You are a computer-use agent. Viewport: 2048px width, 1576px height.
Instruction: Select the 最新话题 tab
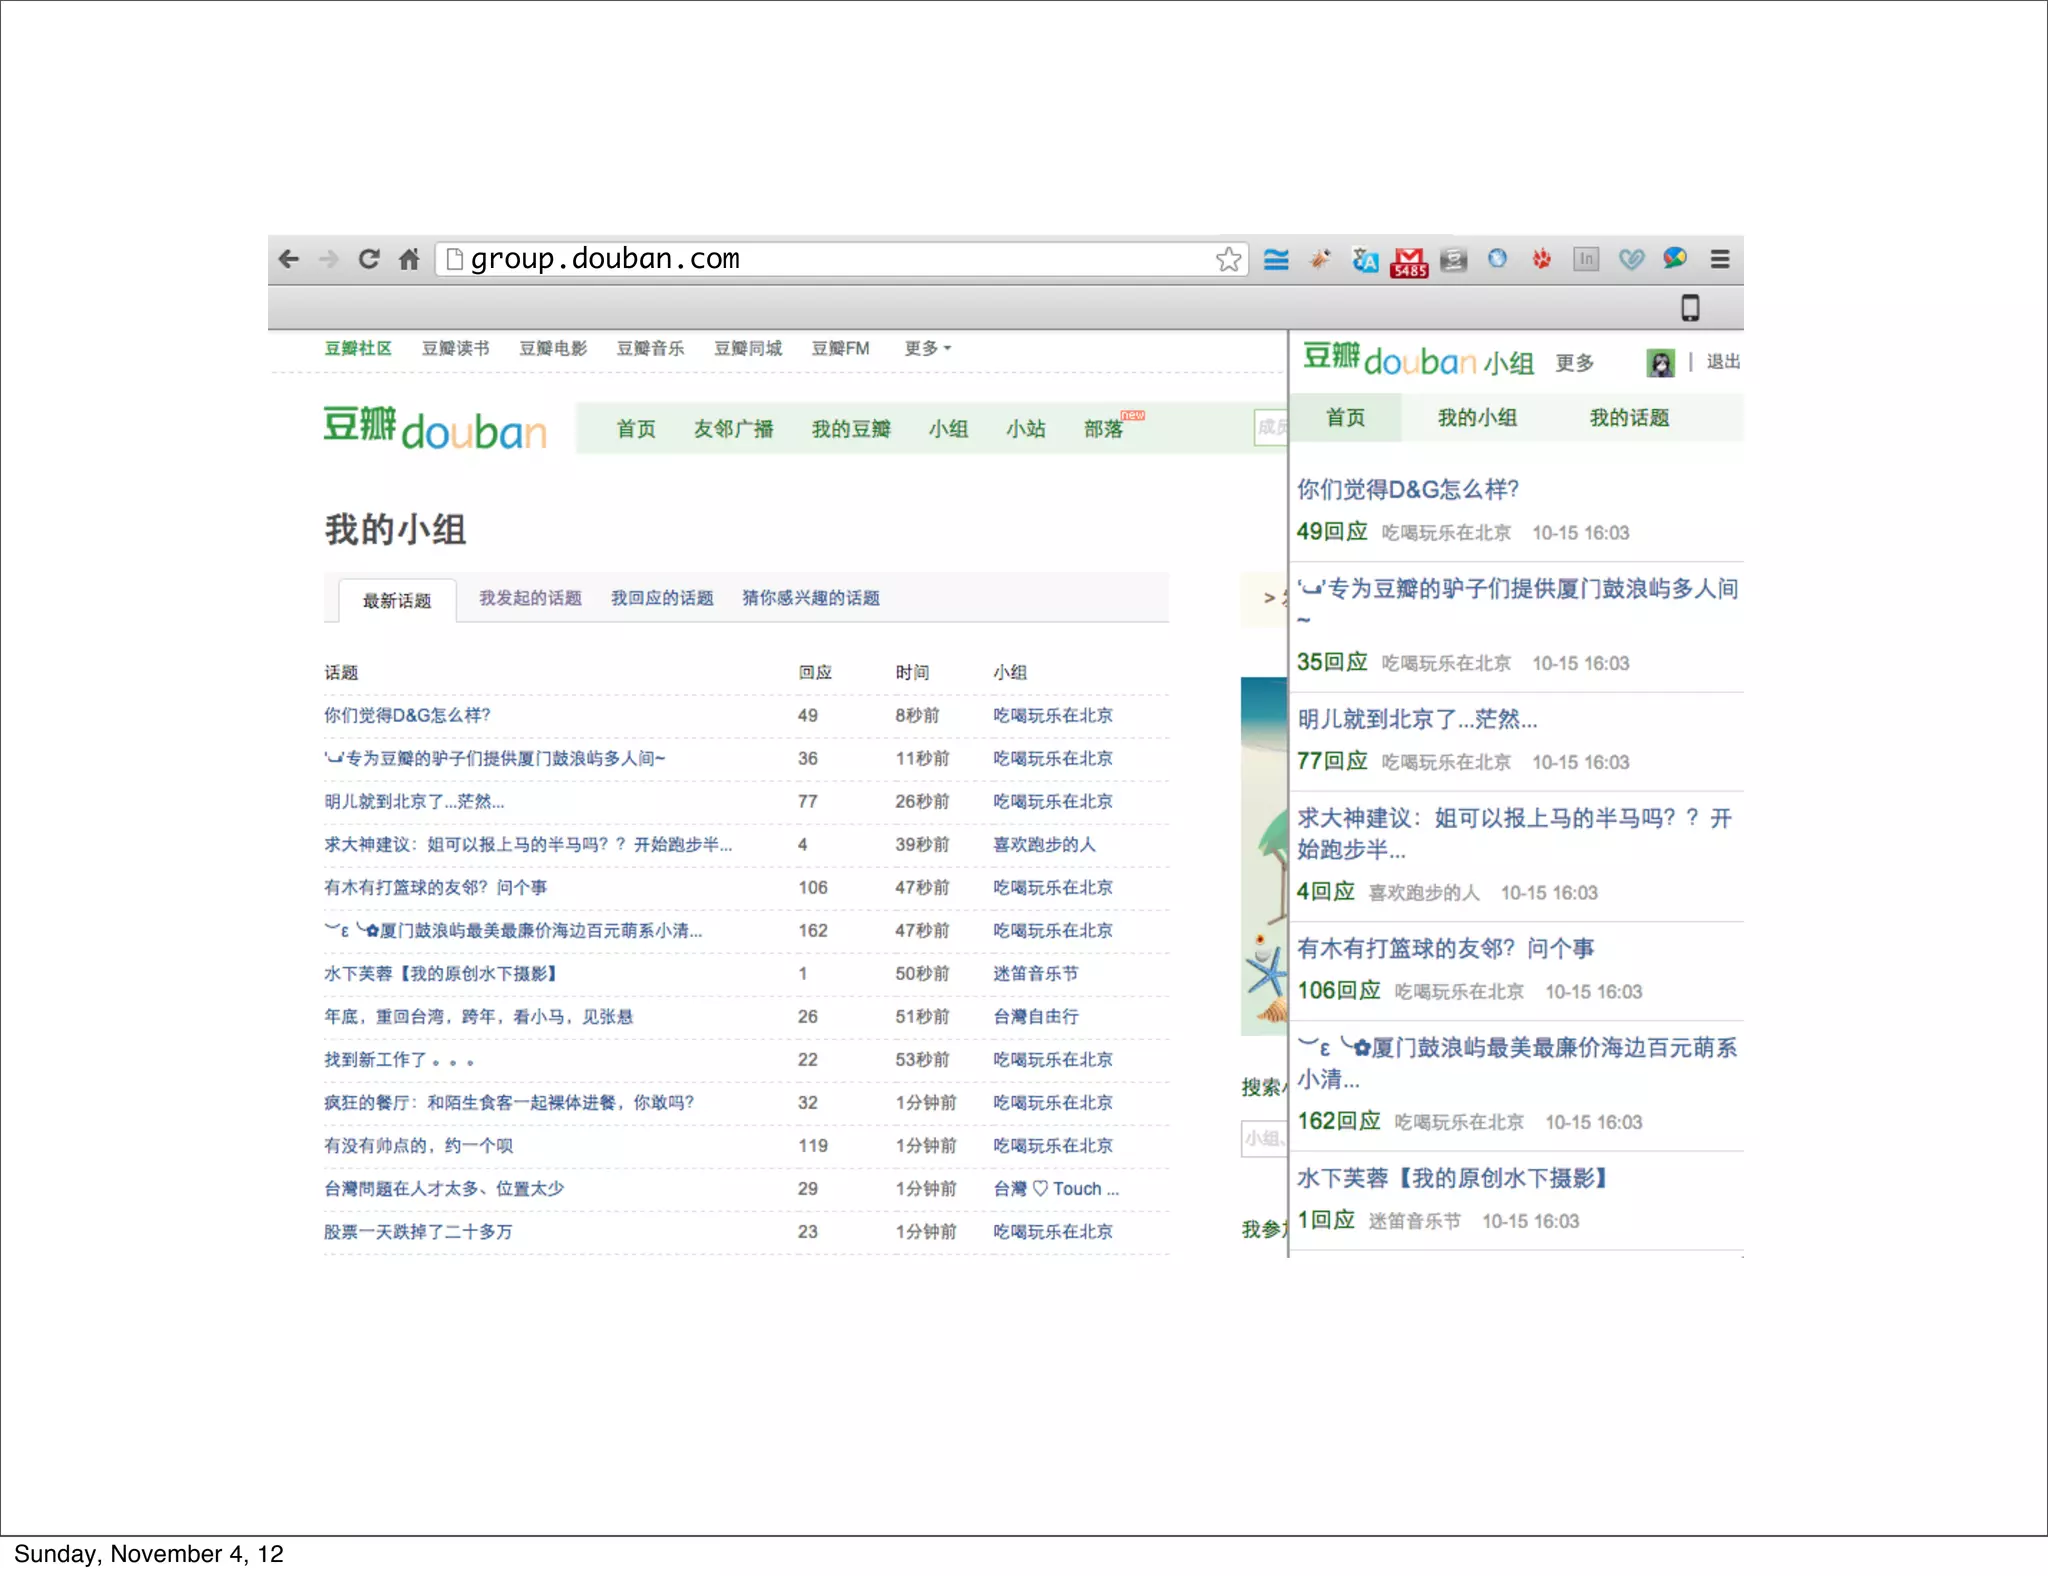397,600
